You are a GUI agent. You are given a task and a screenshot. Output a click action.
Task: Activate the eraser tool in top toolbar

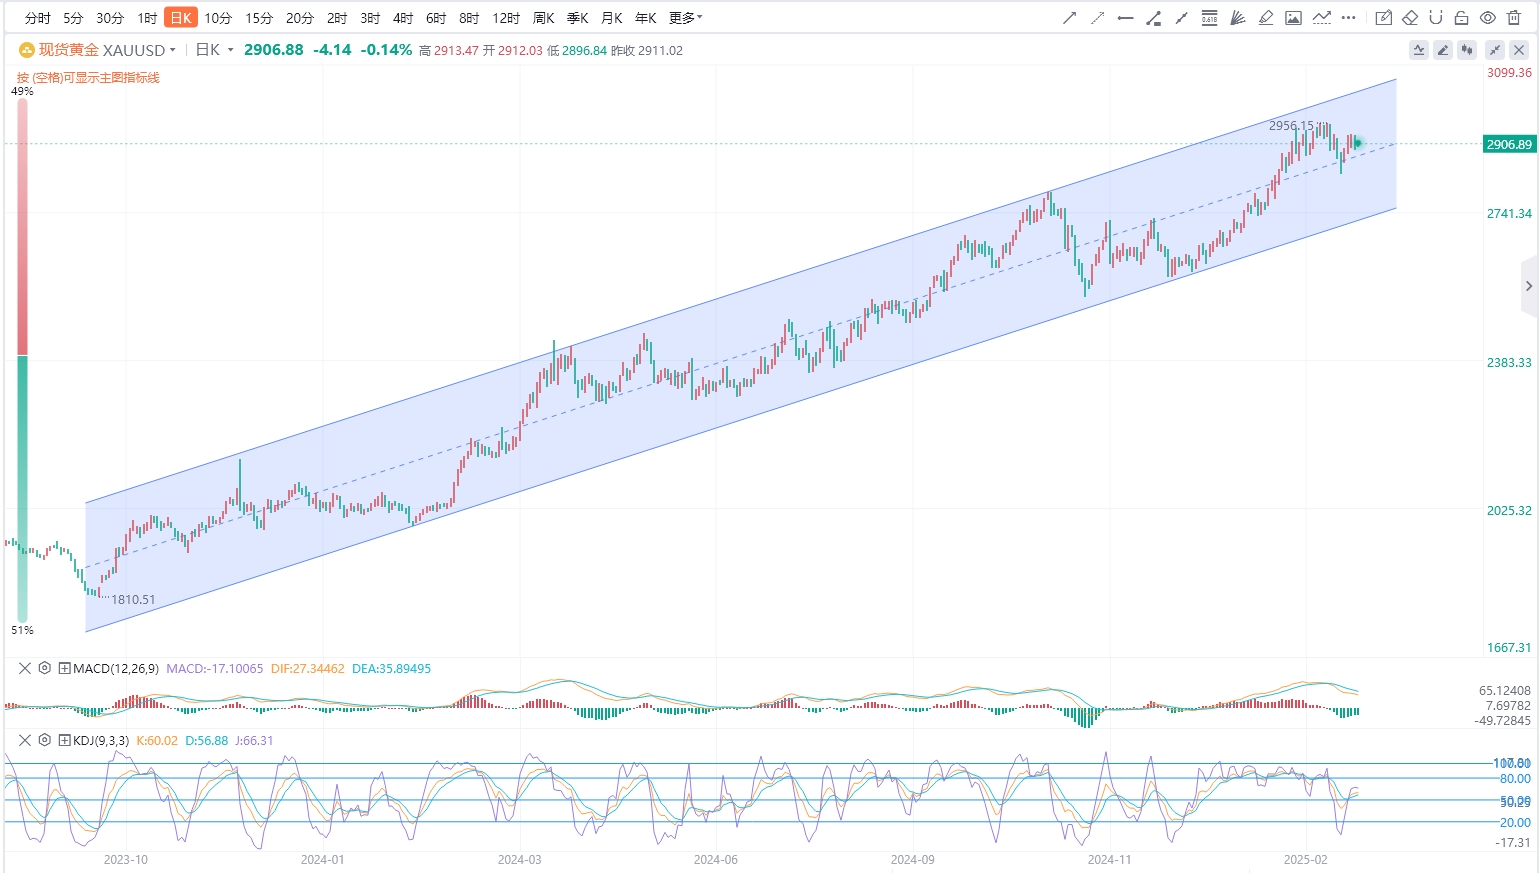click(1410, 18)
